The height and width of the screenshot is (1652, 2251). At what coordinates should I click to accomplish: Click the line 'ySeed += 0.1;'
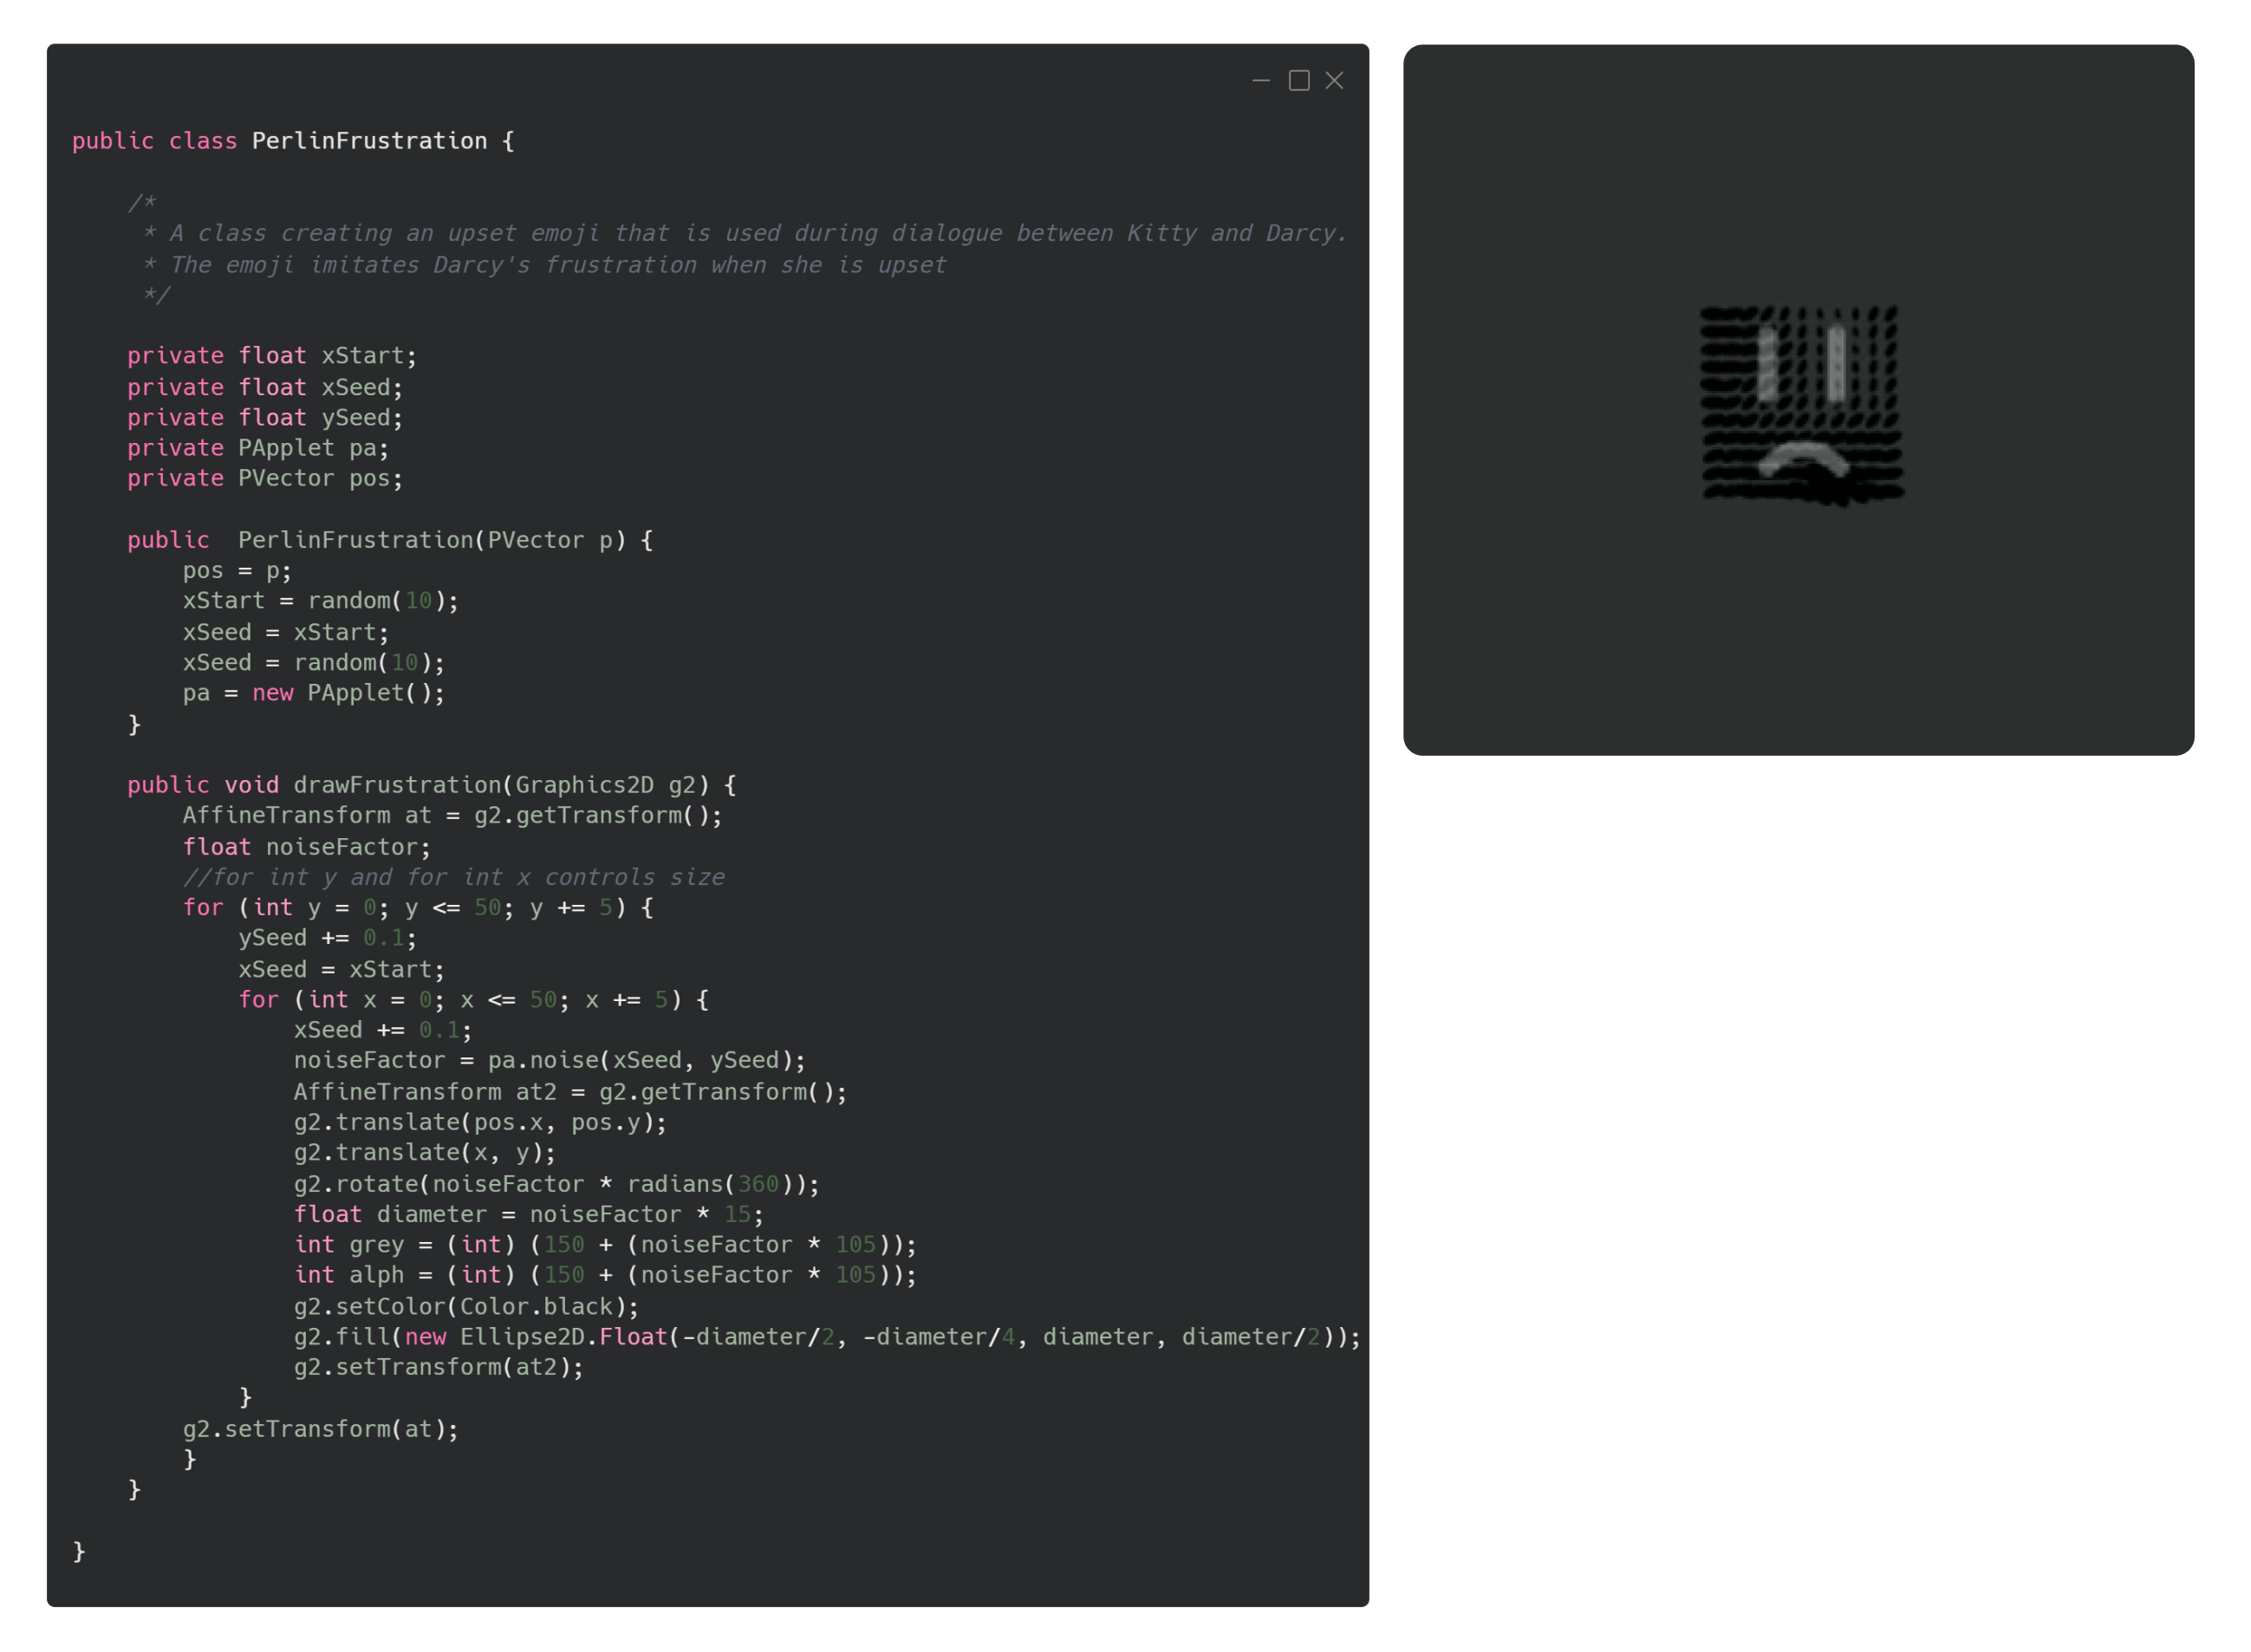[x=327, y=938]
